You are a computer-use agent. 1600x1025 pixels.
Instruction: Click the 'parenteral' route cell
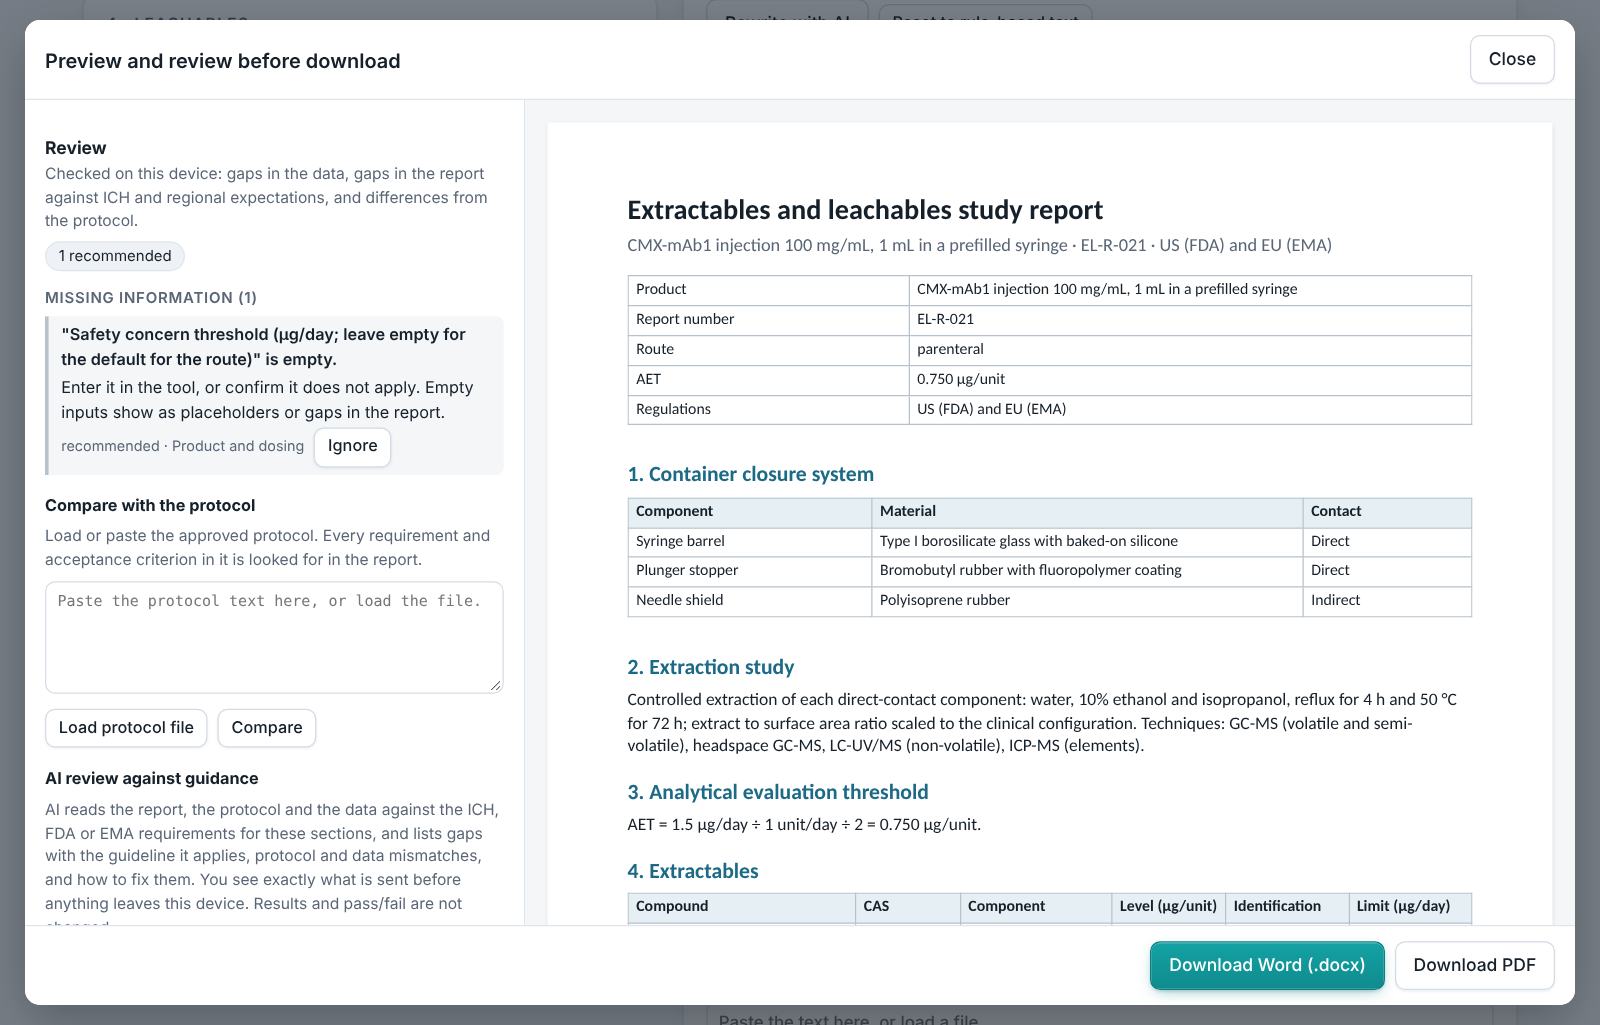[x=1190, y=350]
